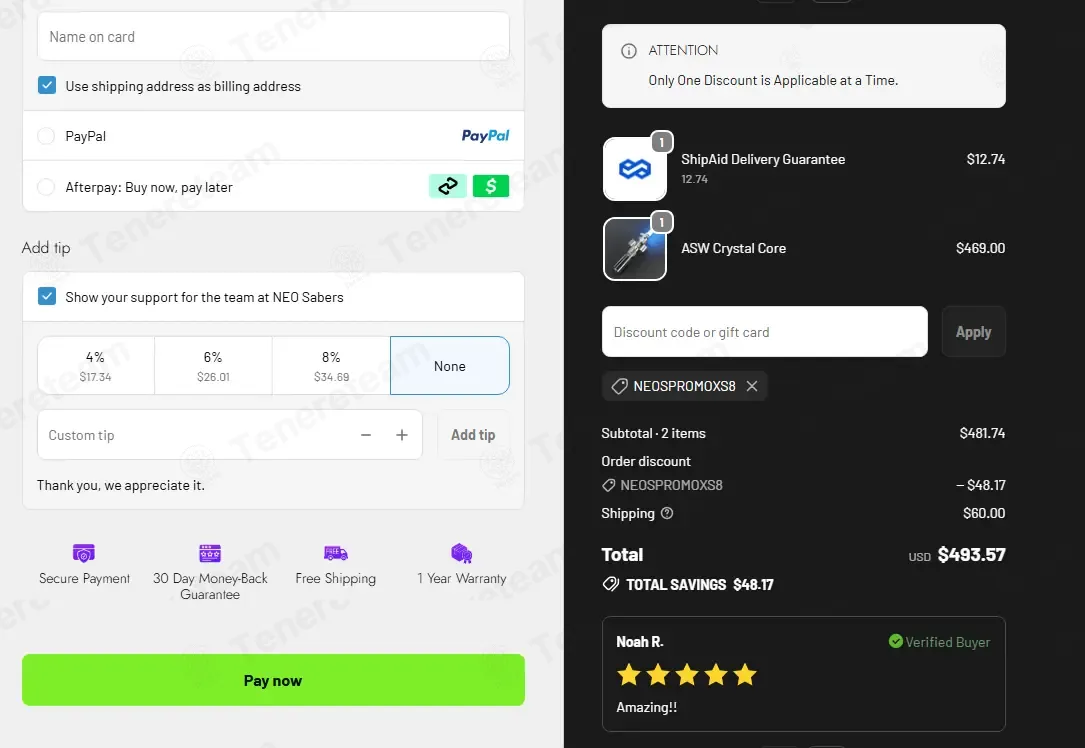Choose the 8% tip option

click(x=331, y=365)
